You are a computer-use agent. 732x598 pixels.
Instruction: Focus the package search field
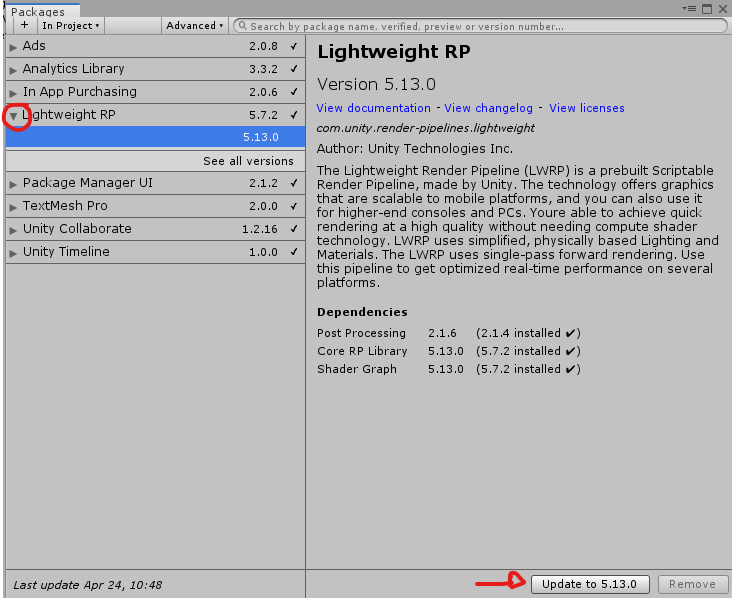pyautogui.click(x=480, y=26)
